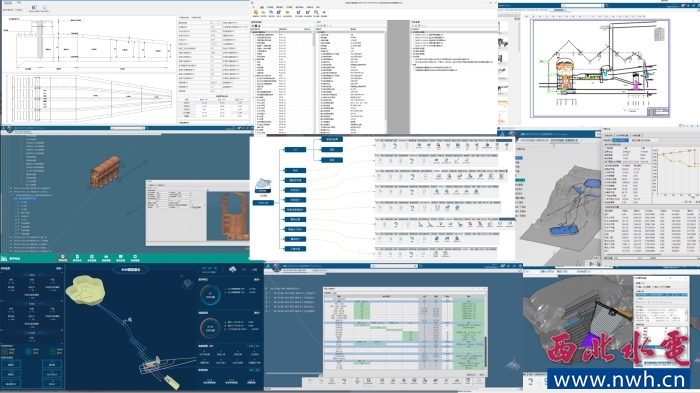Toggle the two-option switch in dashboard right panel

[254, 346]
